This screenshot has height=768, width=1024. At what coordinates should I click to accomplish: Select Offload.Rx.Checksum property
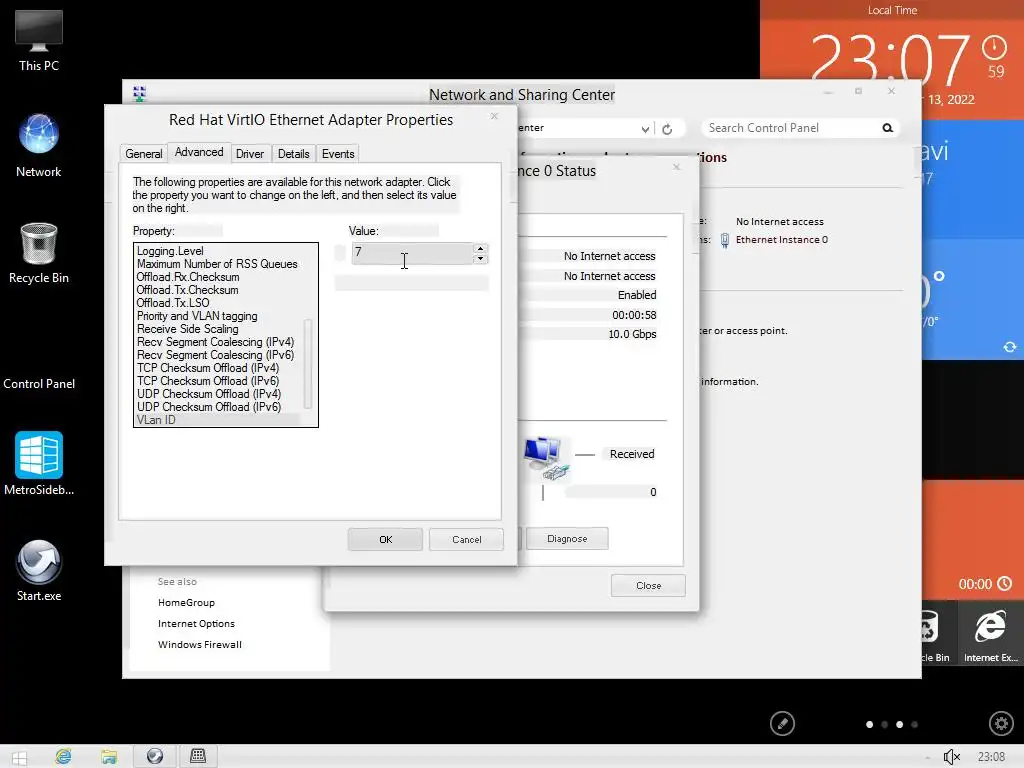(187, 277)
